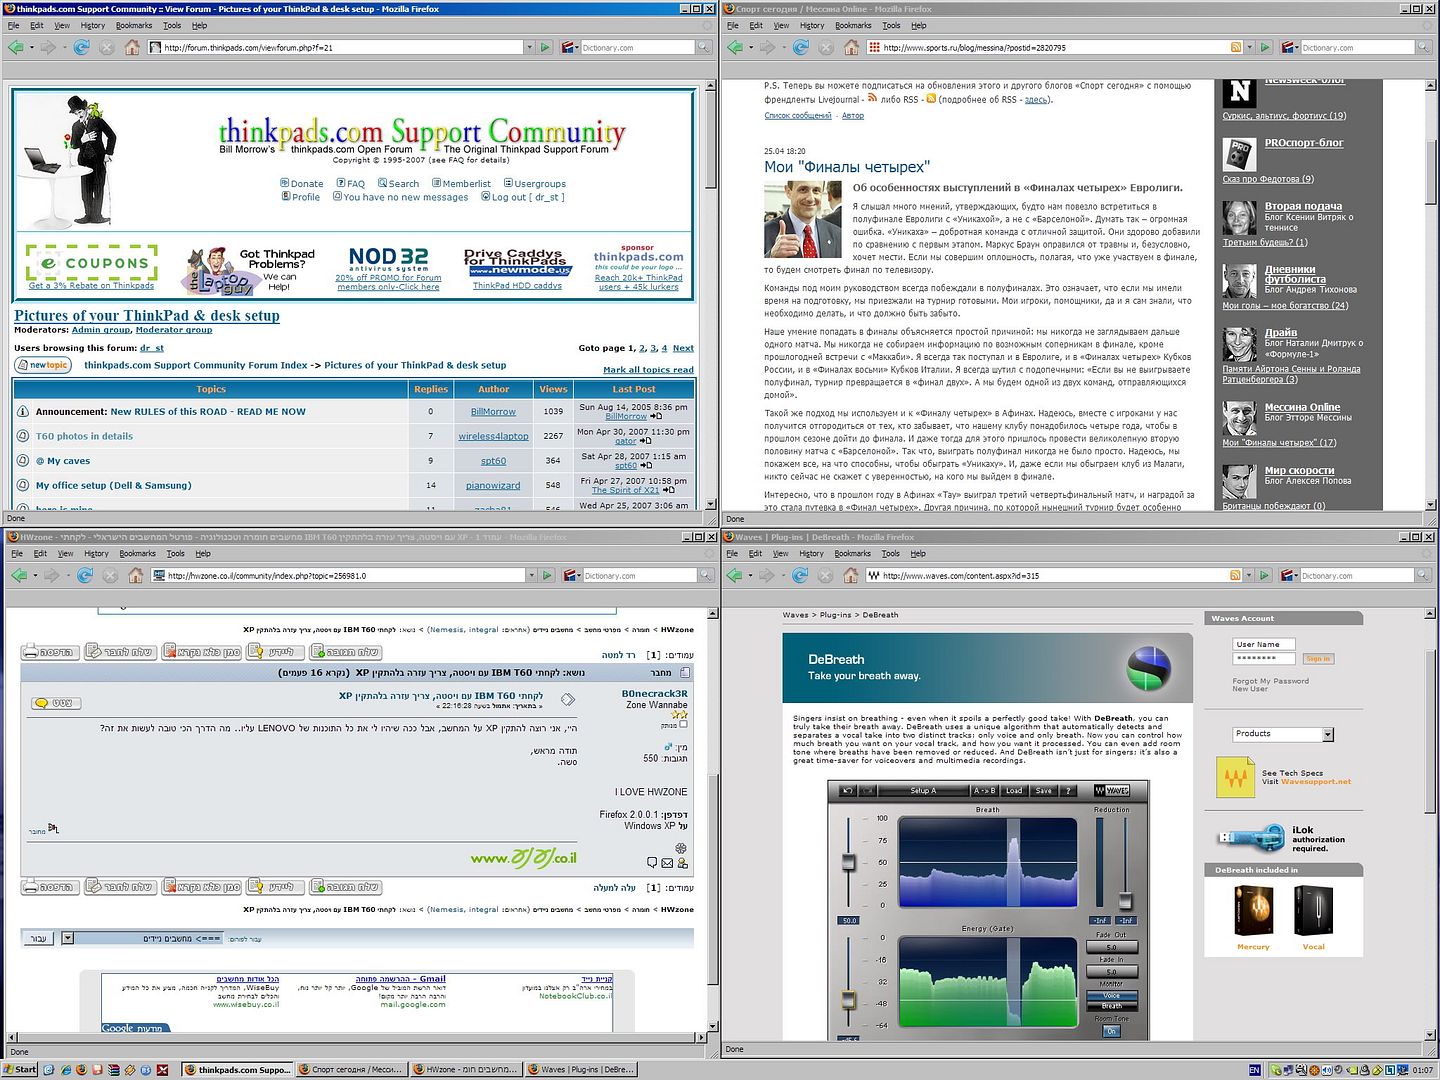The image size is (1440, 1080).
Task: Click the Vocal product box on Waves page
Action: (x=1313, y=911)
